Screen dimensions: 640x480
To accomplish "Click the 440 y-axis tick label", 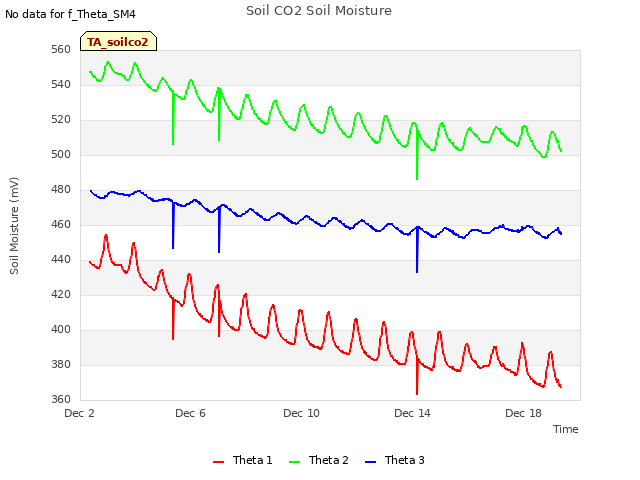I will click(x=61, y=260).
